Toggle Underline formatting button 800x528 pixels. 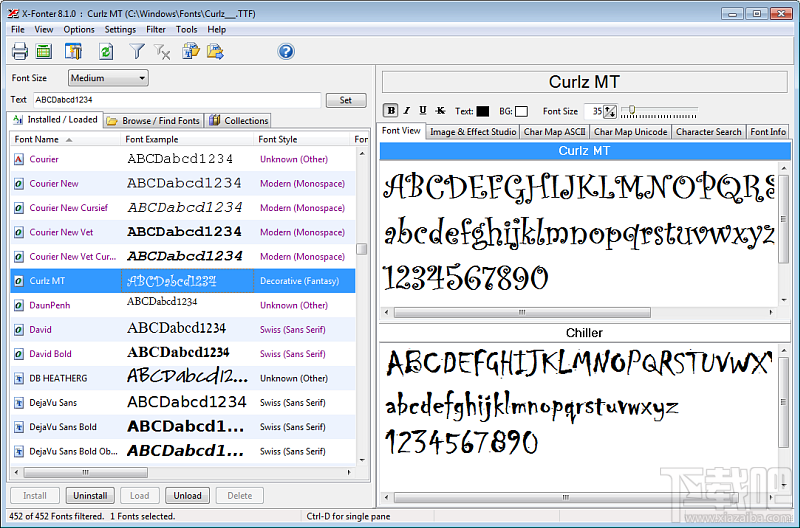[x=422, y=111]
